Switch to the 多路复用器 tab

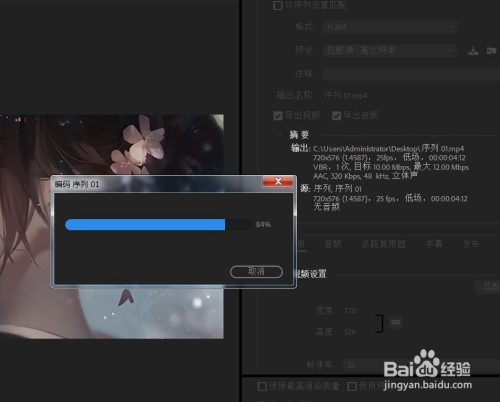(384, 244)
